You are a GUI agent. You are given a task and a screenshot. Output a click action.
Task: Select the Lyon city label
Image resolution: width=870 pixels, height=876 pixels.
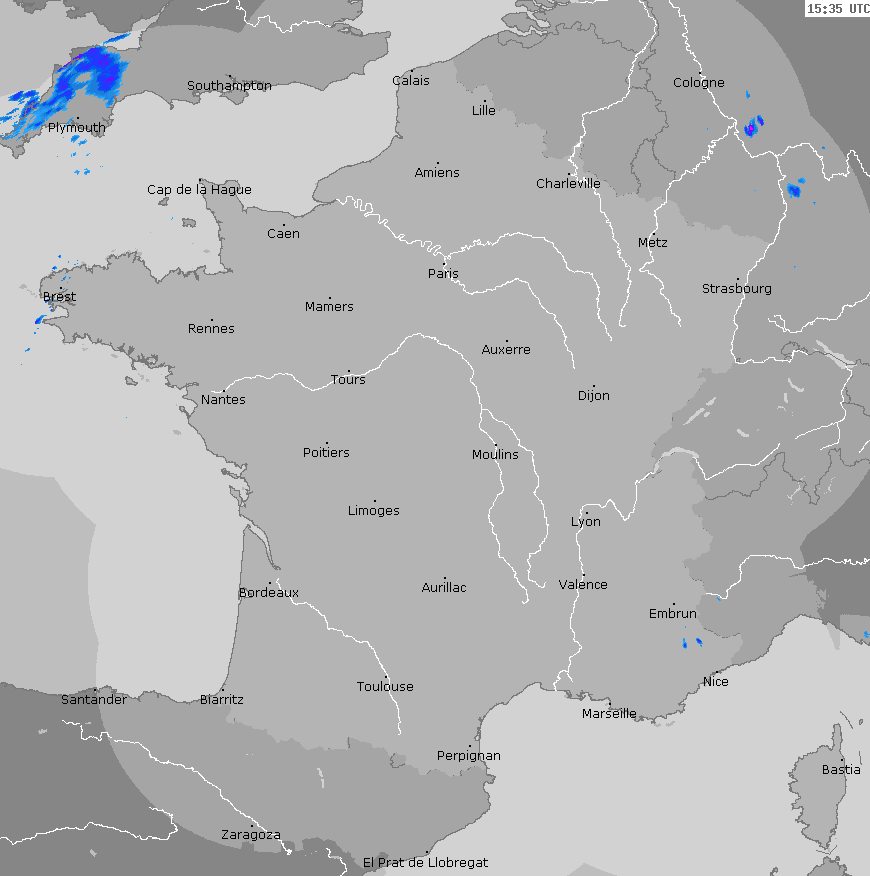[x=585, y=521]
